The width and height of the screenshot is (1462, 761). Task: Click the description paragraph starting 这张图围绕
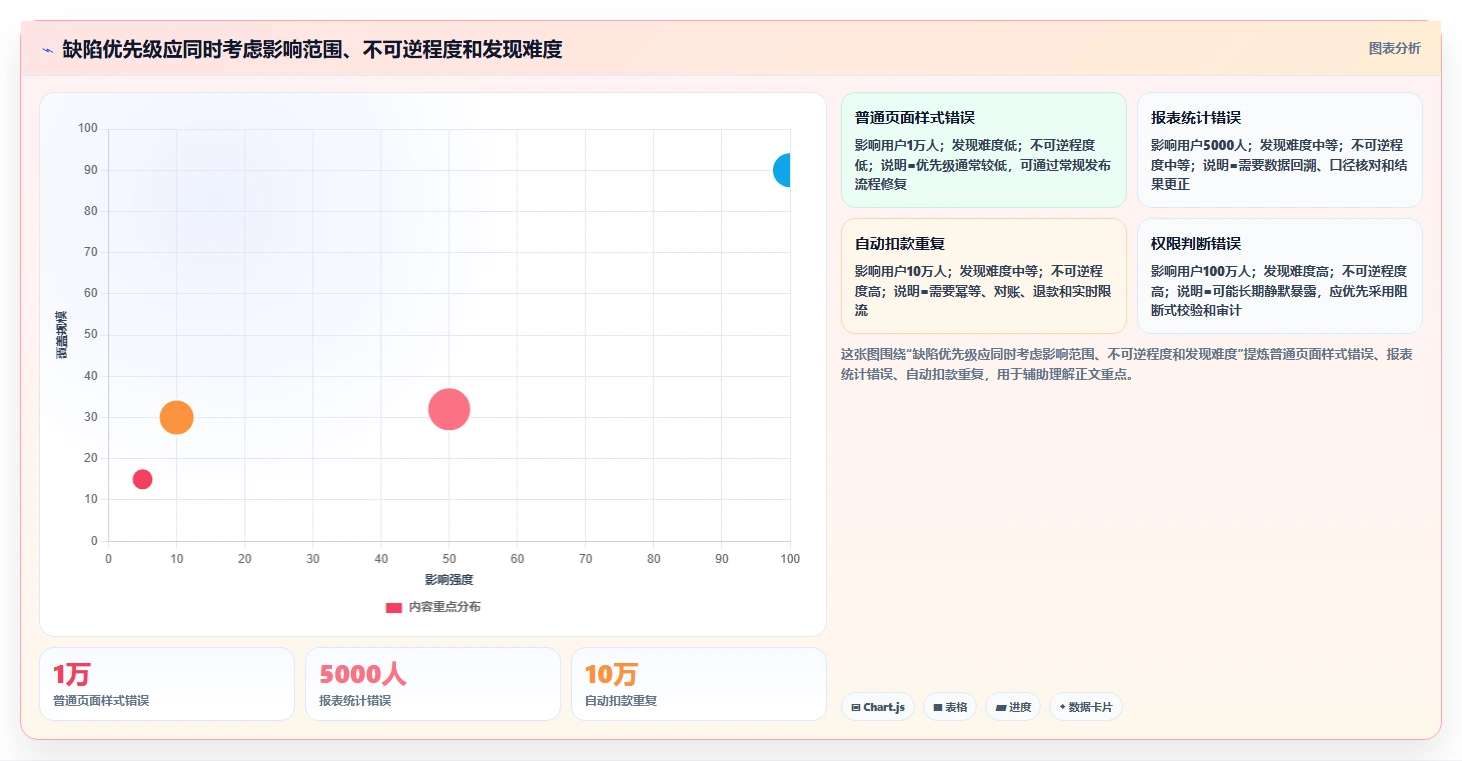tap(1127, 364)
